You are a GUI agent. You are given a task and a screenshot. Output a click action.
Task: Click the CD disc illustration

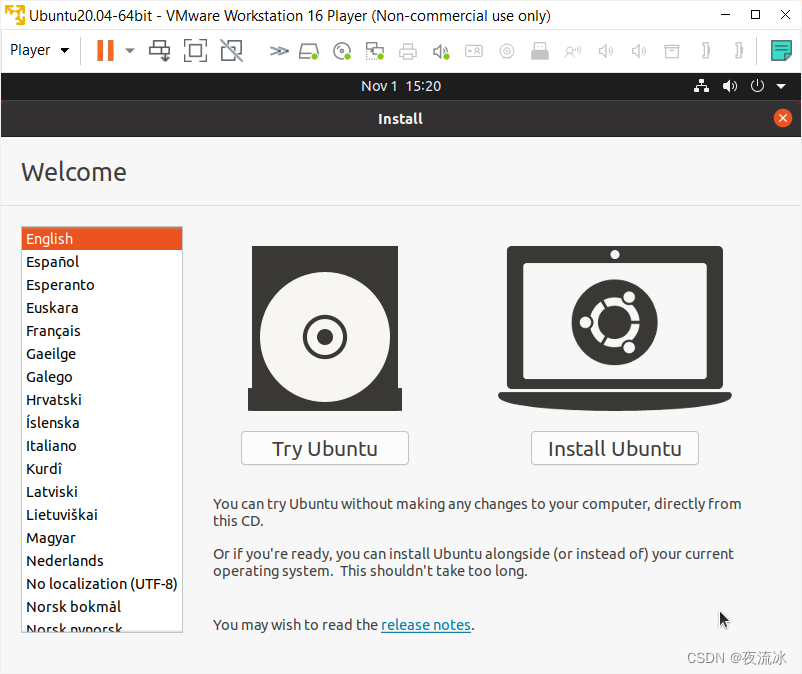click(325, 328)
